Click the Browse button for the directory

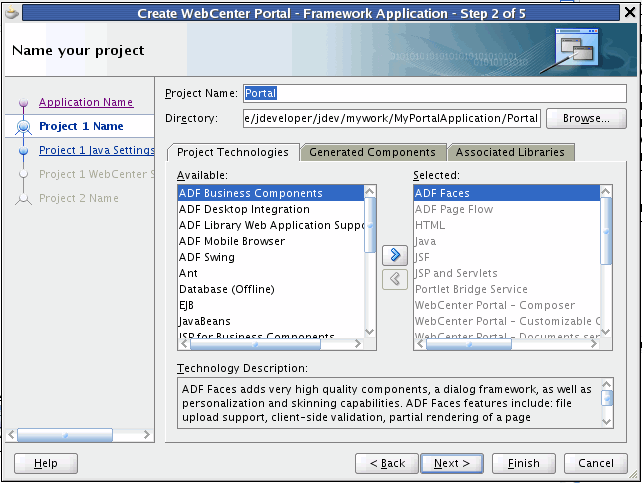coord(586,118)
